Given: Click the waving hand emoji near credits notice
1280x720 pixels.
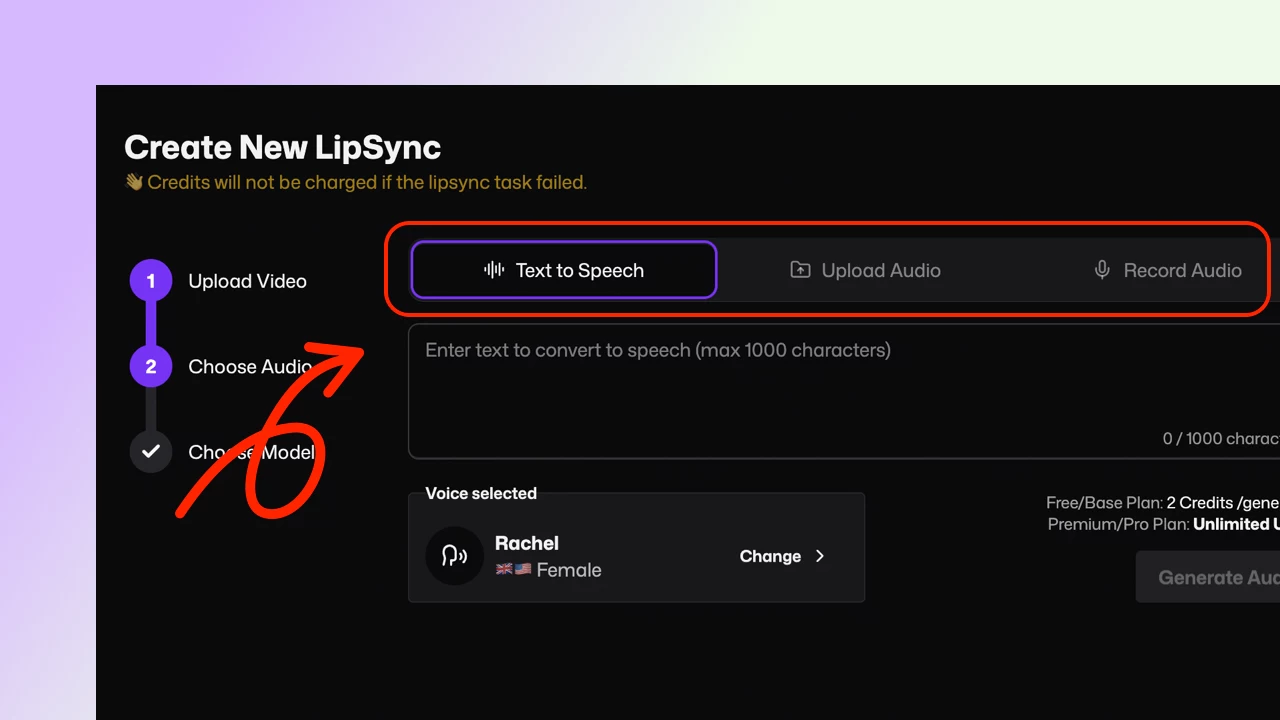Looking at the screenshot, I should point(133,181).
